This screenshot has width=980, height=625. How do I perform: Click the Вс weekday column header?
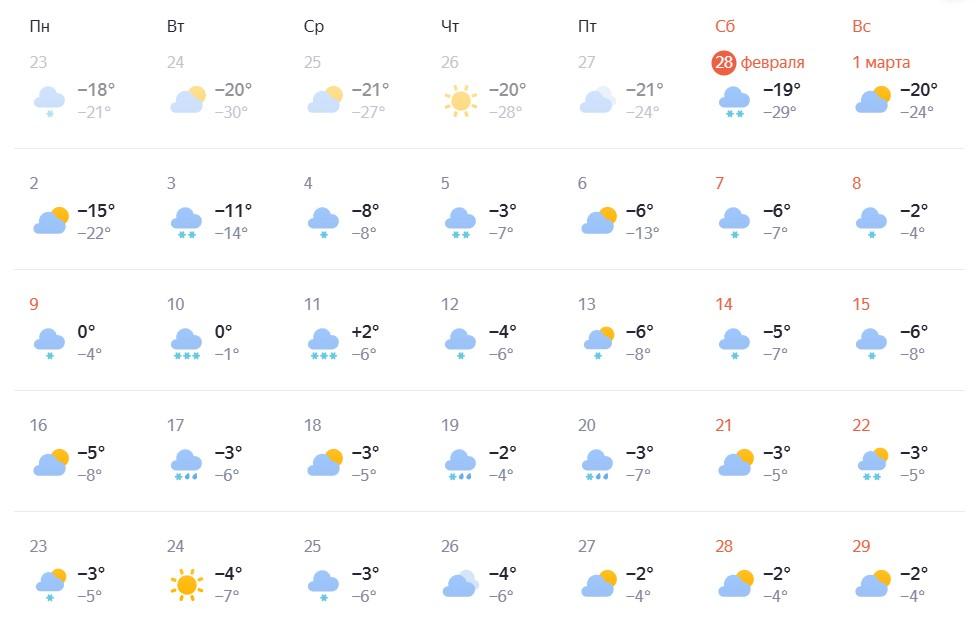click(862, 26)
